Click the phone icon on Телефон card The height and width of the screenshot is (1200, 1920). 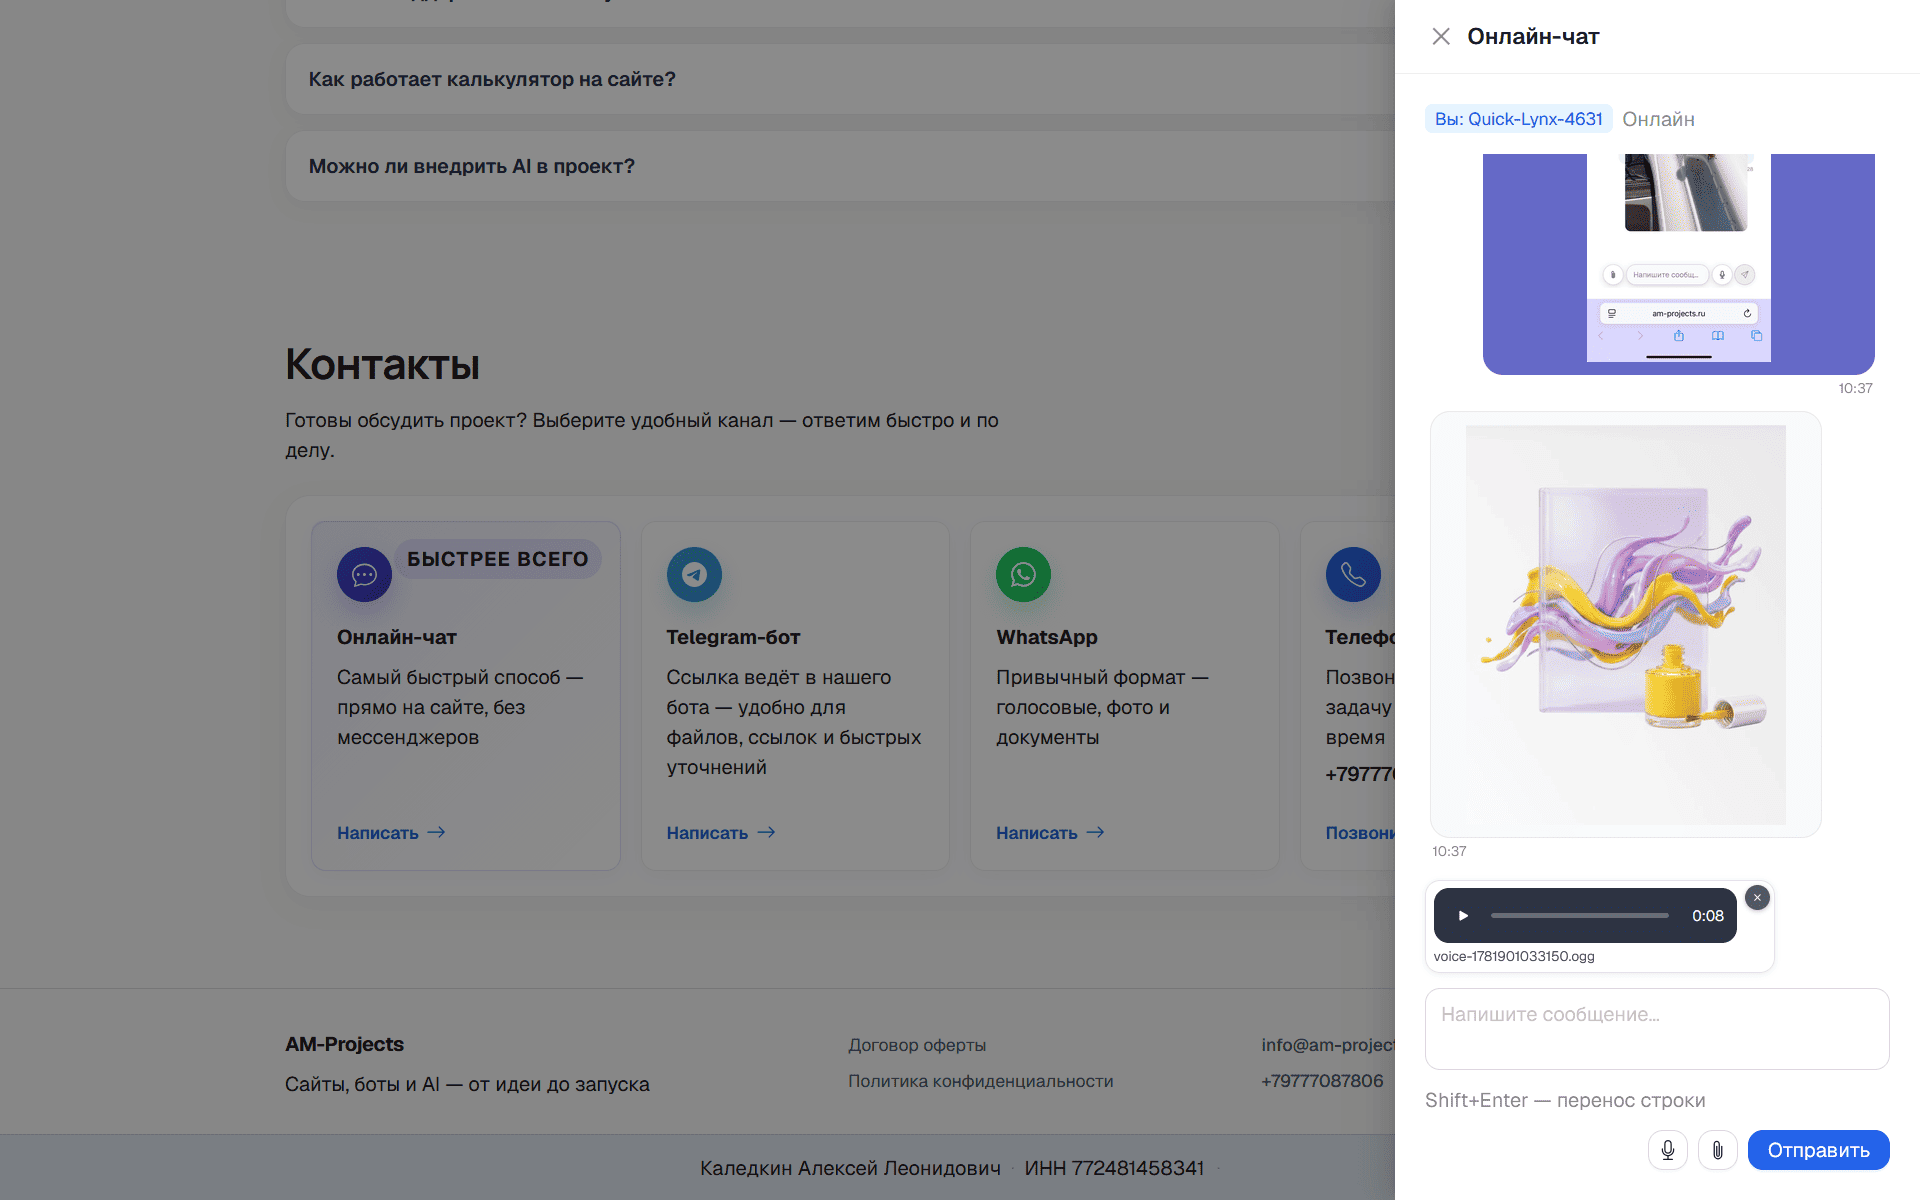(1353, 574)
